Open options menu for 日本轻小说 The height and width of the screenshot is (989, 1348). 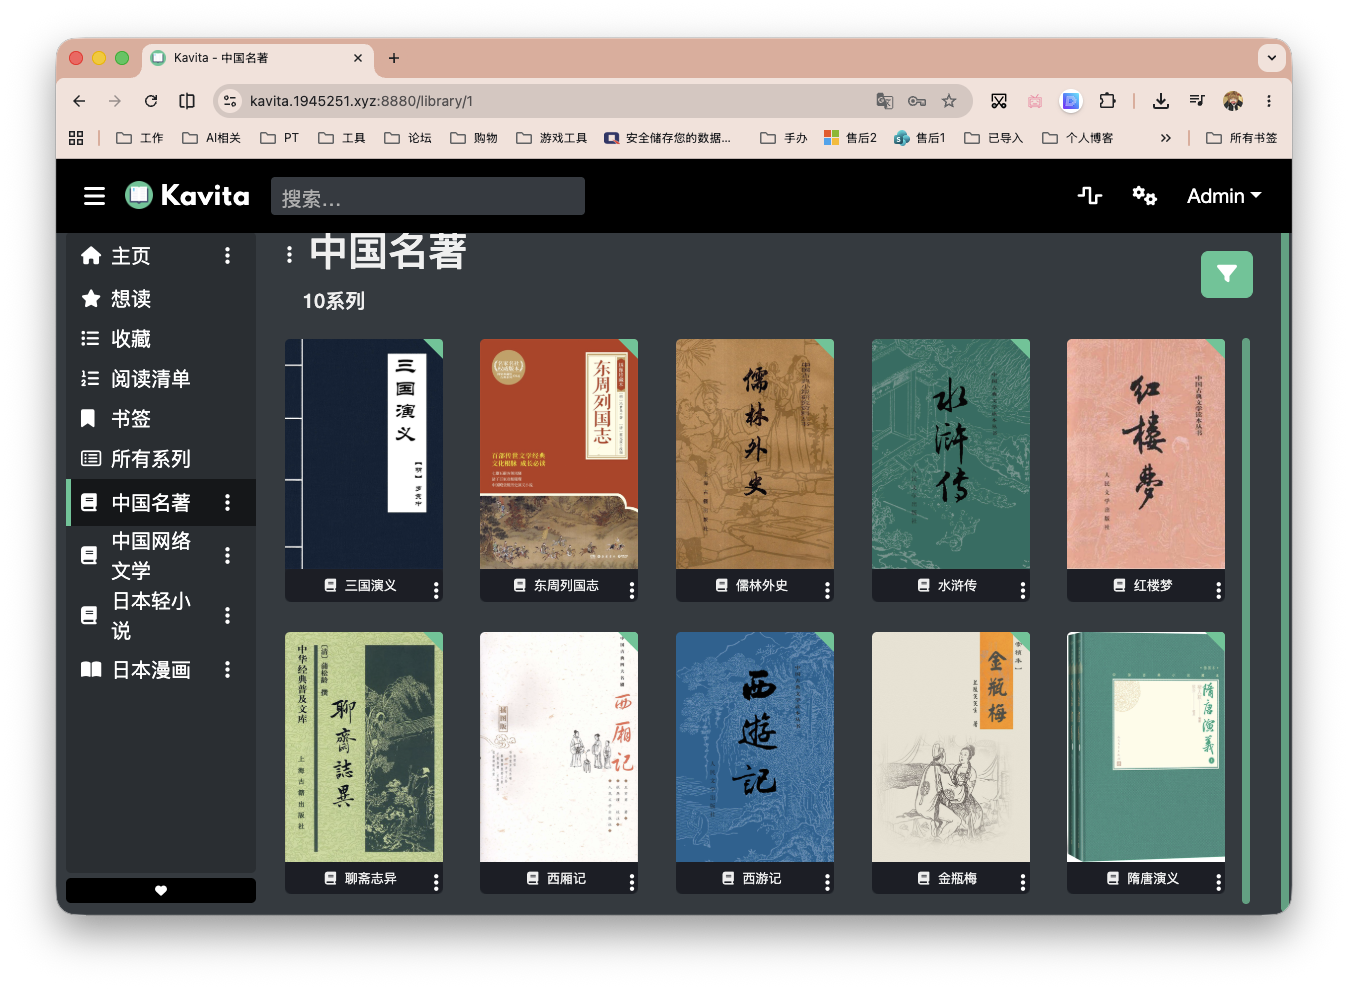228,615
